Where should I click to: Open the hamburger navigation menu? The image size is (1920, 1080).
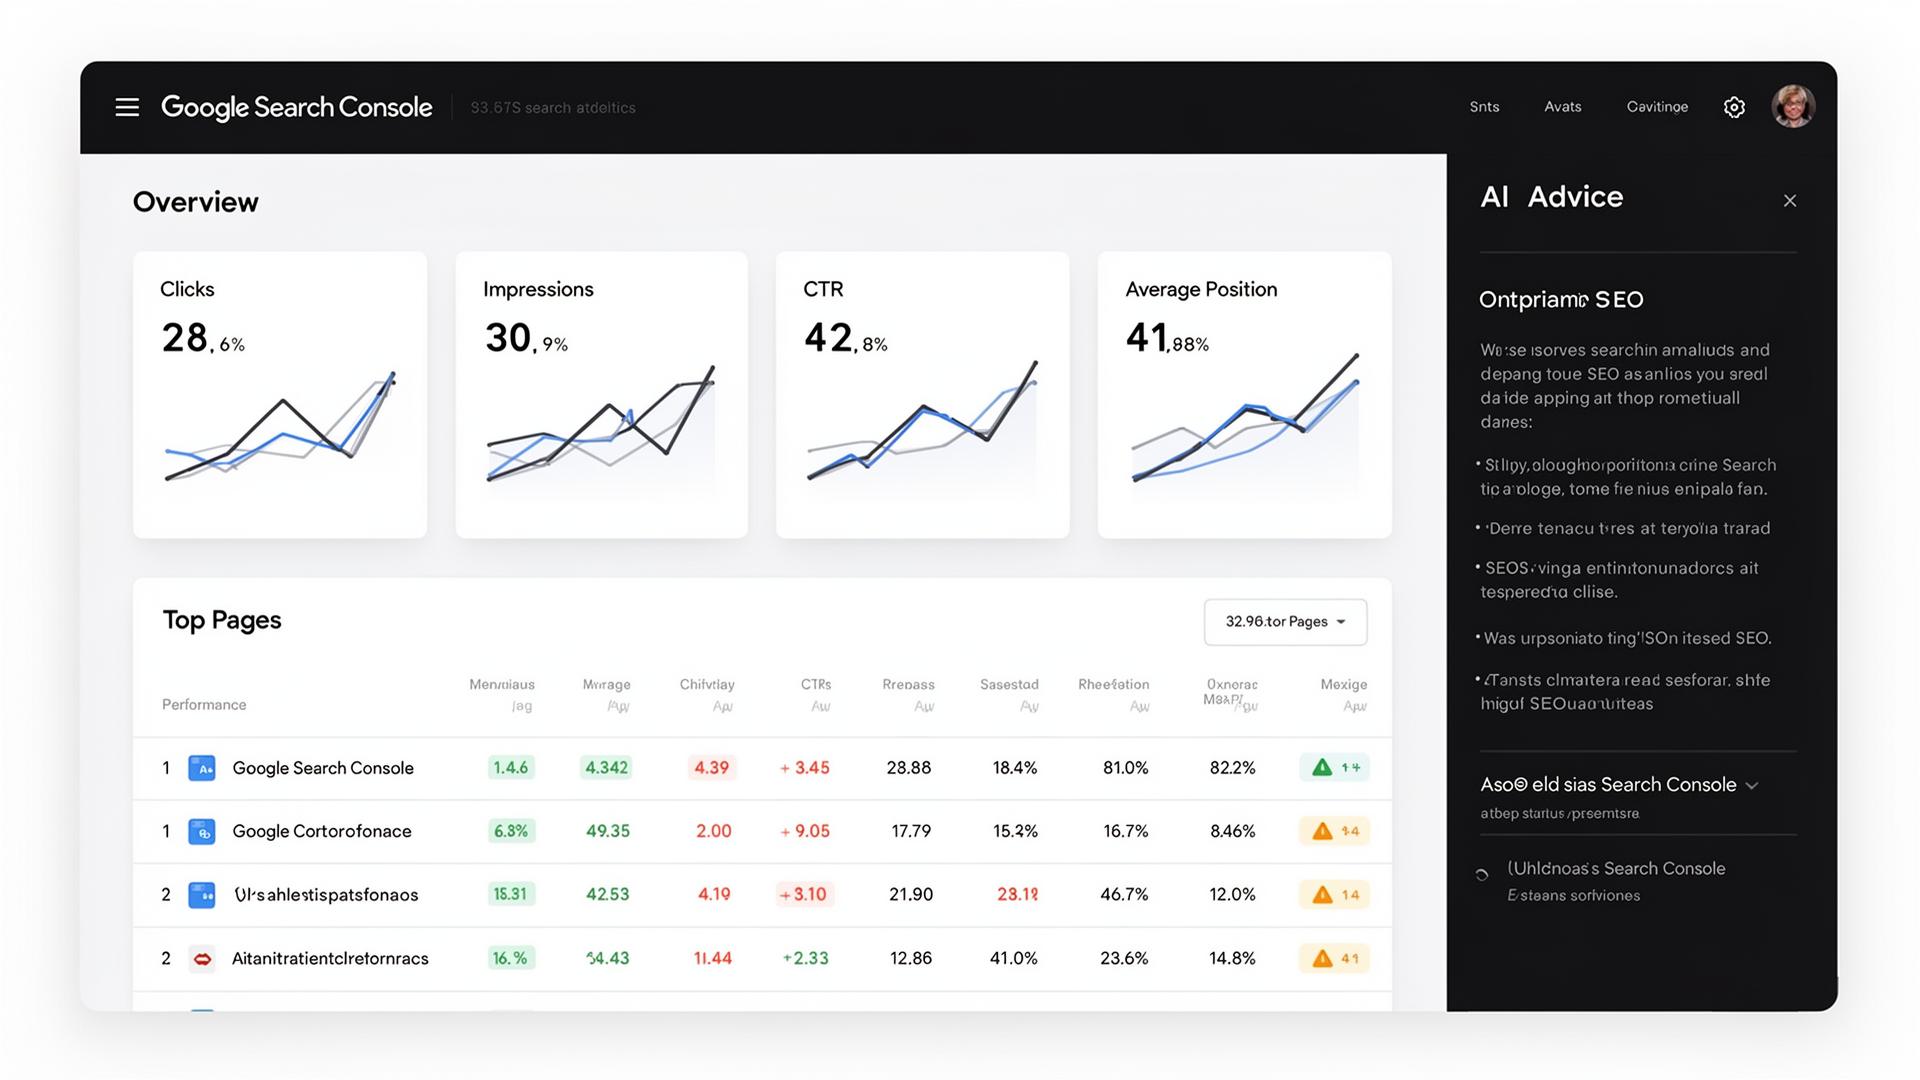(127, 107)
